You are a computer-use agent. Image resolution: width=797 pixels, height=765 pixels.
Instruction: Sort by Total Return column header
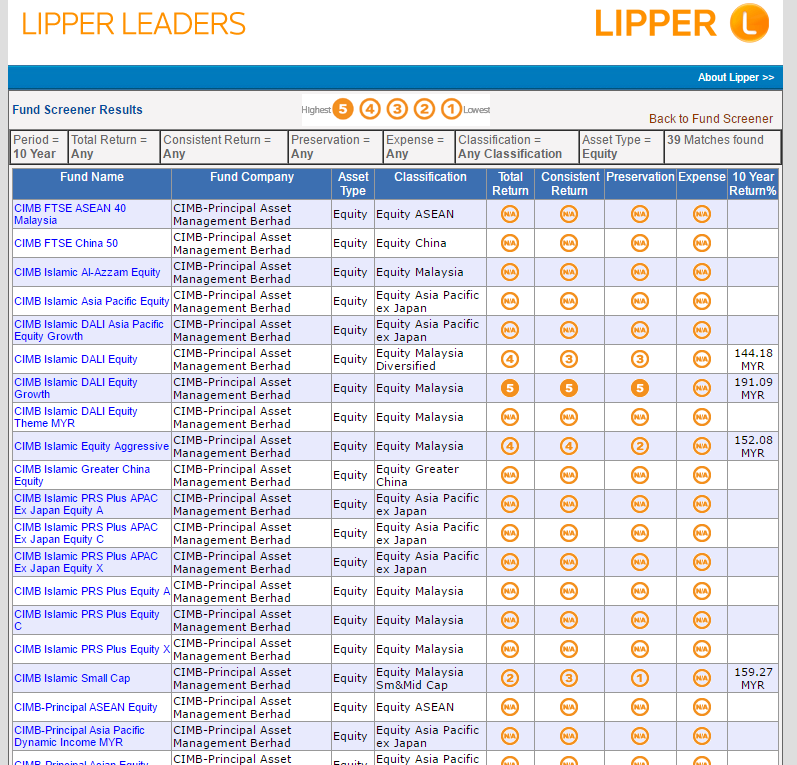[x=510, y=183]
